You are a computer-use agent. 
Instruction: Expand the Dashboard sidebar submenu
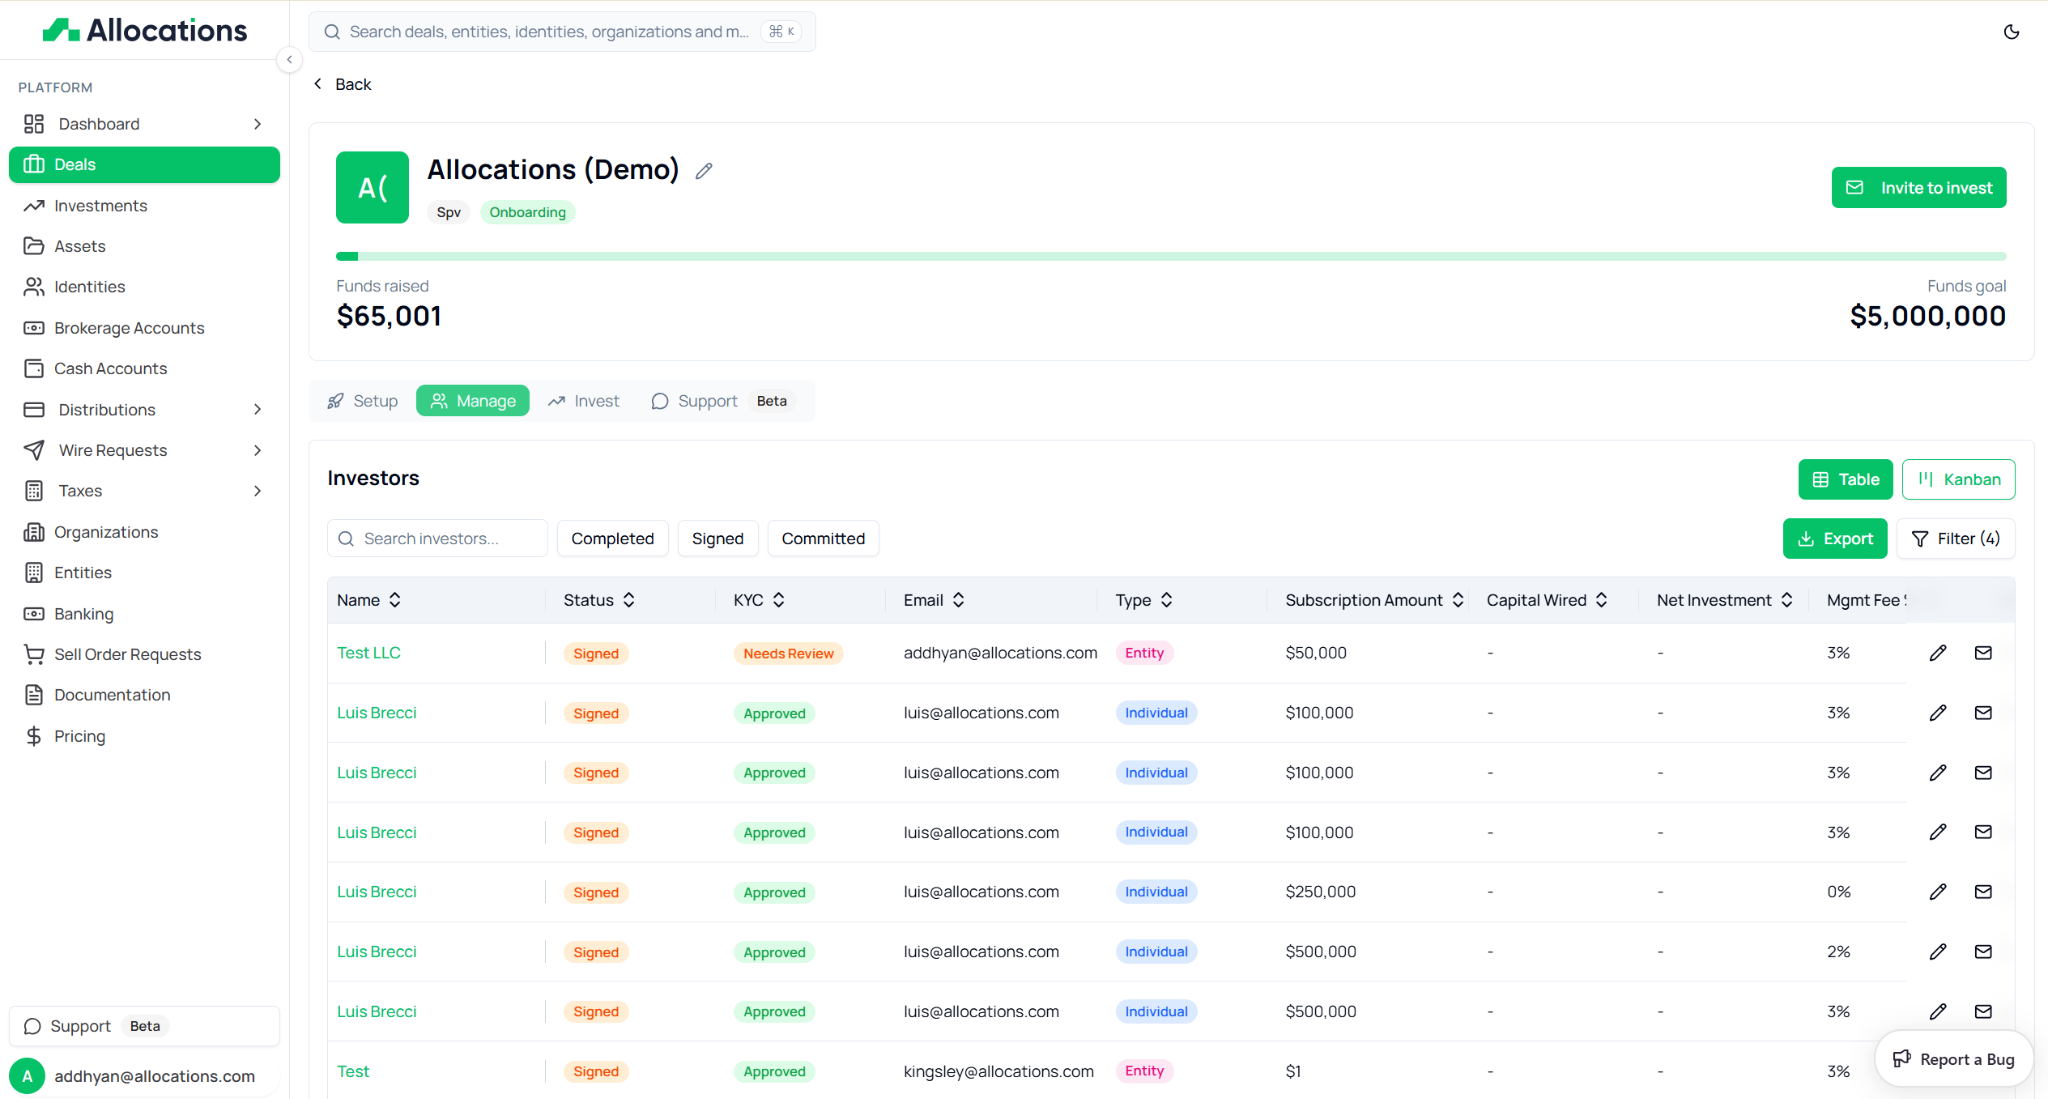coord(257,124)
